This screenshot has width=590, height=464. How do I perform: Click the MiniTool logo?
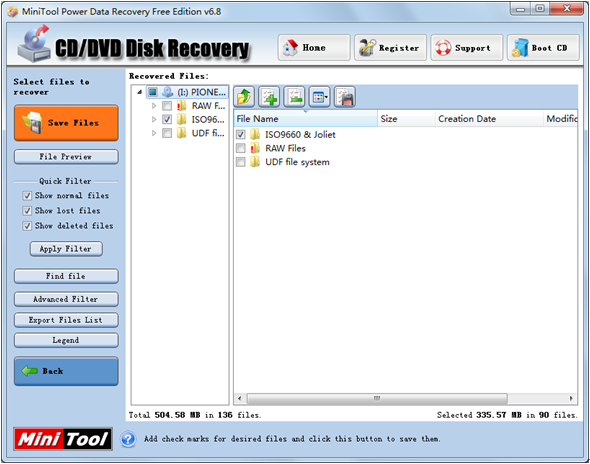63,439
